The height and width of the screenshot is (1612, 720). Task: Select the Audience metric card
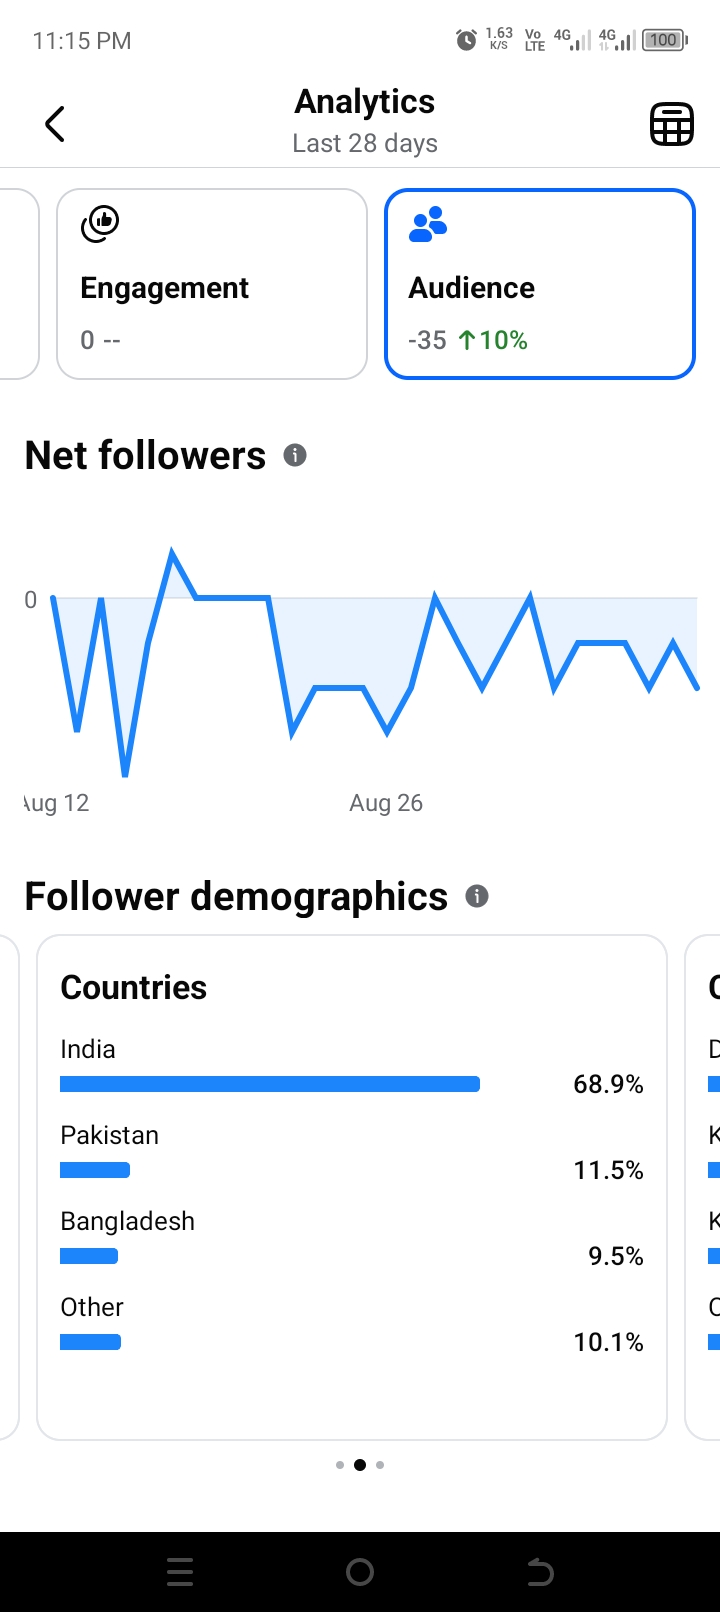tap(540, 284)
